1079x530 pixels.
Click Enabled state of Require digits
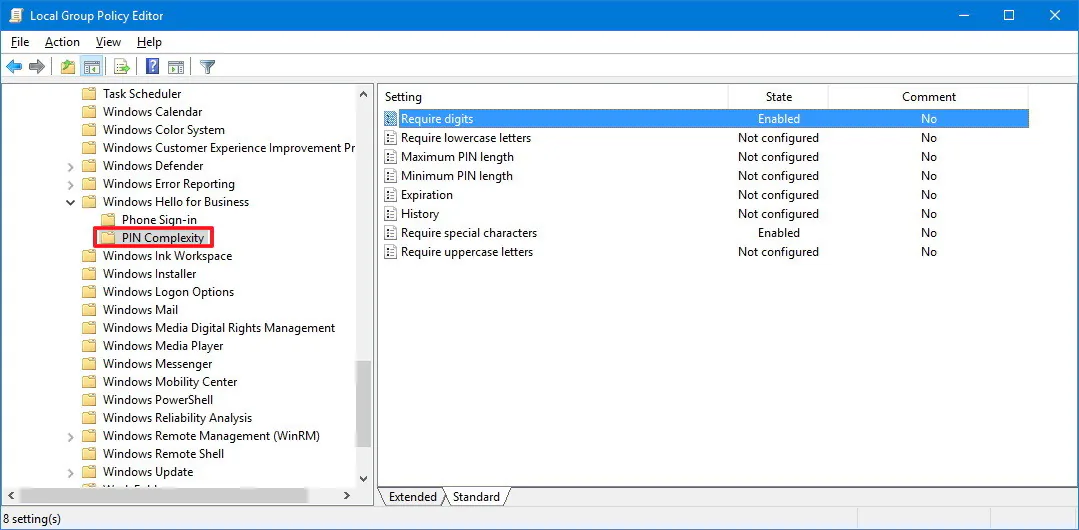click(779, 119)
